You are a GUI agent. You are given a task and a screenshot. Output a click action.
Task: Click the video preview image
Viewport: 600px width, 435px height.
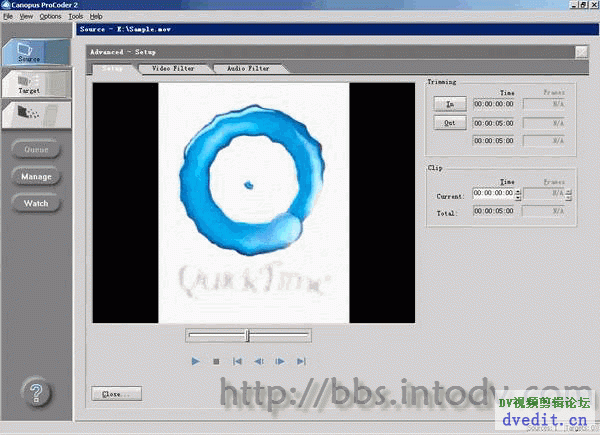coord(254,203)
